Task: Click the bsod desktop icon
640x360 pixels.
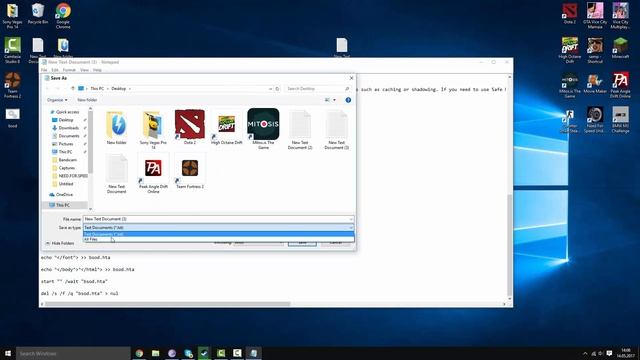Action: (x=12, y=118)
